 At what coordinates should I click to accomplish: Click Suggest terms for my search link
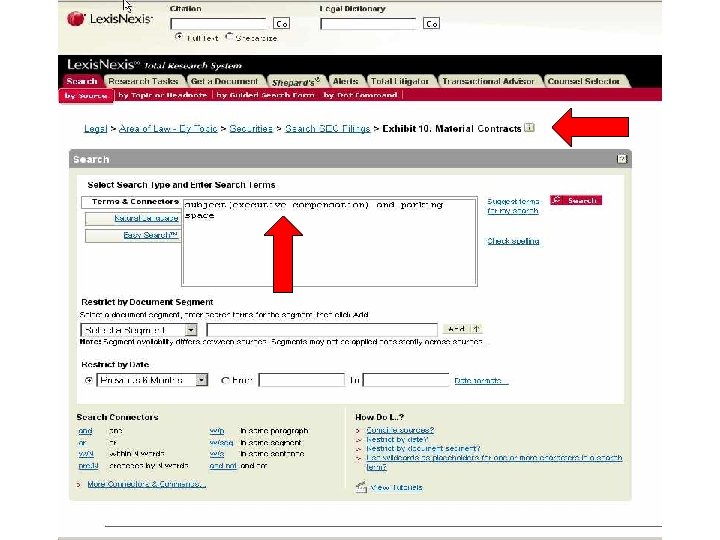pos(513,206)
